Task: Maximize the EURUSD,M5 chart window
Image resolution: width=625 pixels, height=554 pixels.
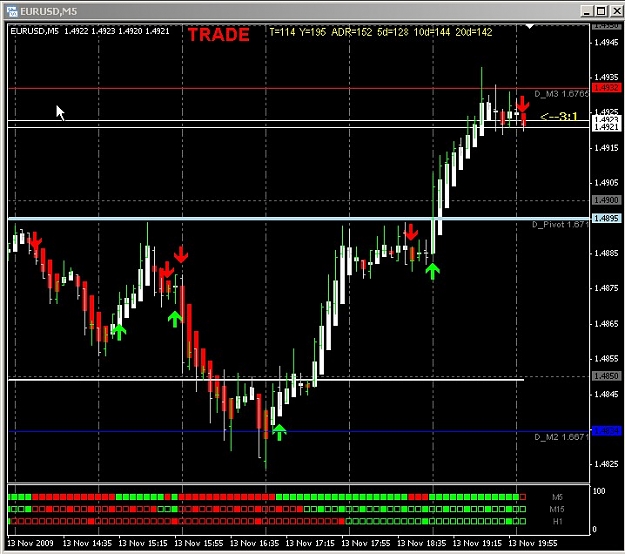Action: tap(601, 11)
